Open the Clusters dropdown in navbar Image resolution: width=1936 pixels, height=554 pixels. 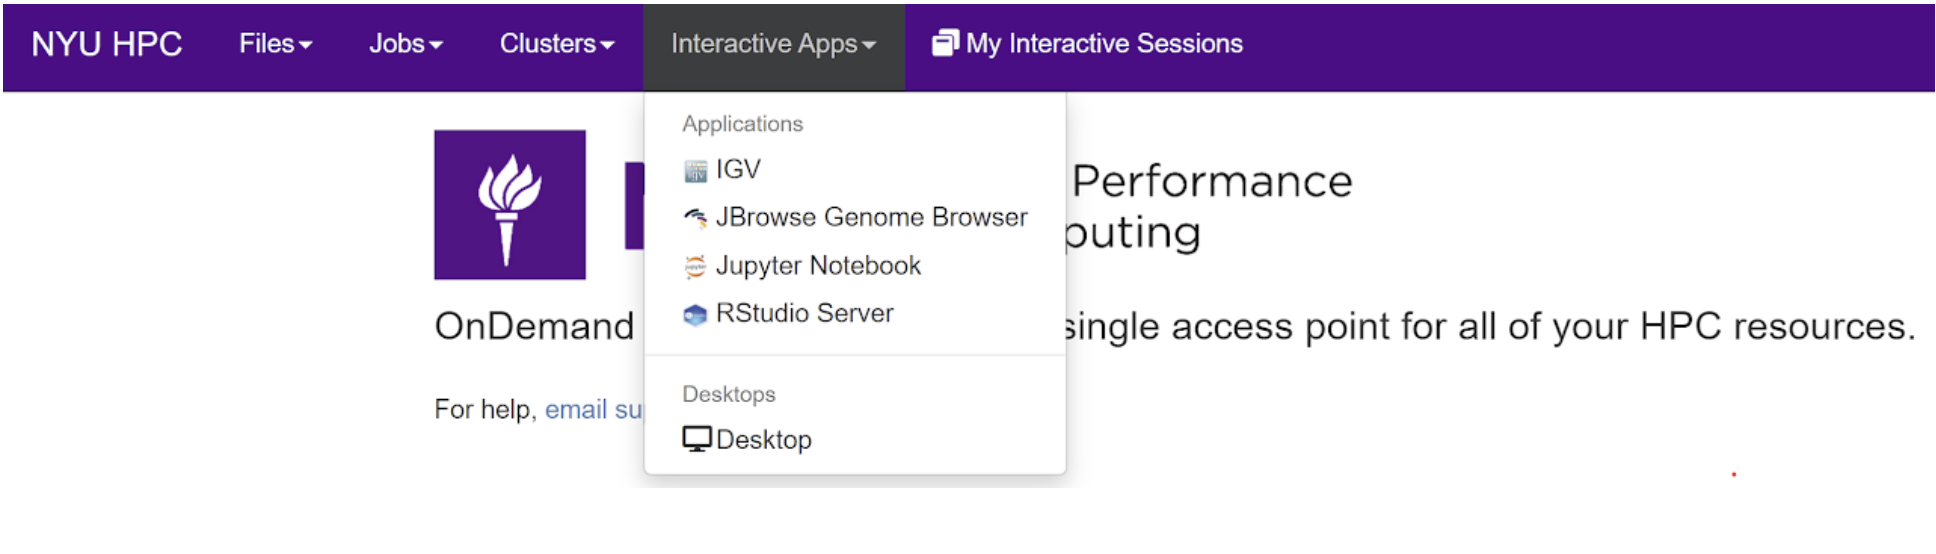point(557,44)
